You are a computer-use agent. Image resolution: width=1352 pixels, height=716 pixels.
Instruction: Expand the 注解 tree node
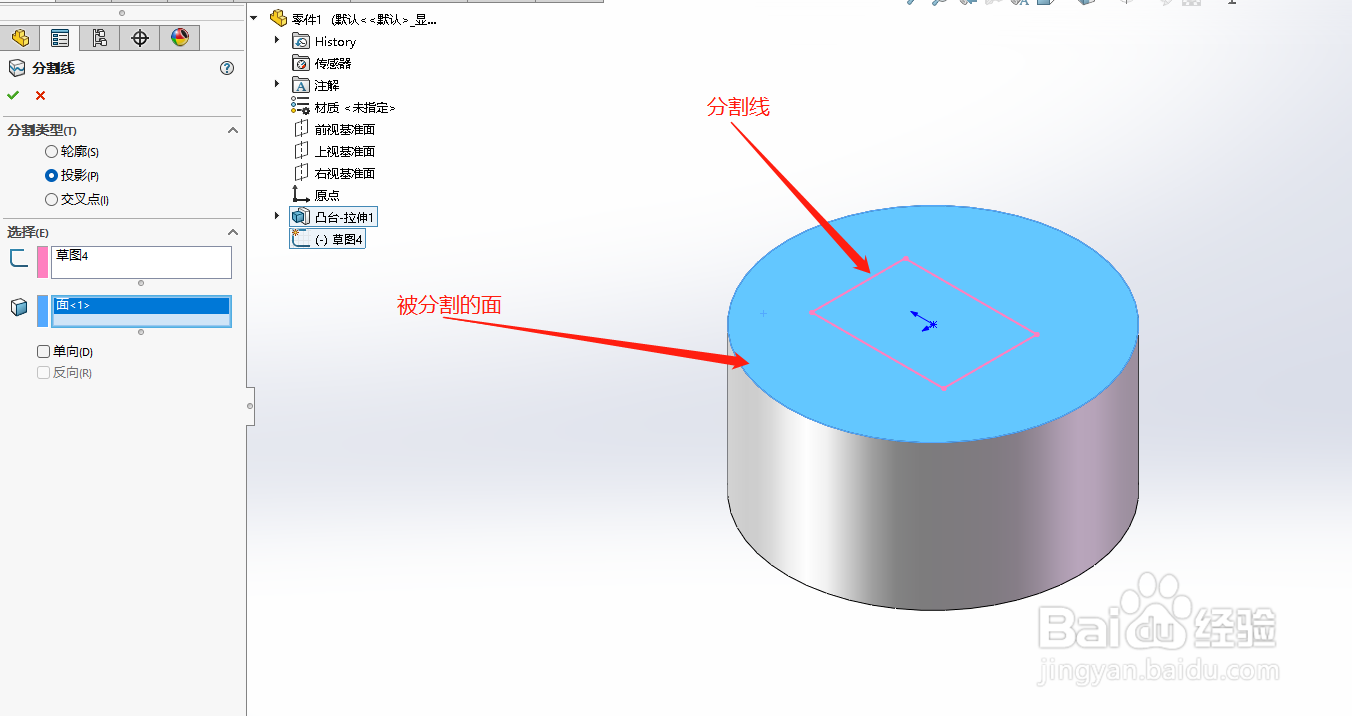pyautogui.click(x=277, y=85)
